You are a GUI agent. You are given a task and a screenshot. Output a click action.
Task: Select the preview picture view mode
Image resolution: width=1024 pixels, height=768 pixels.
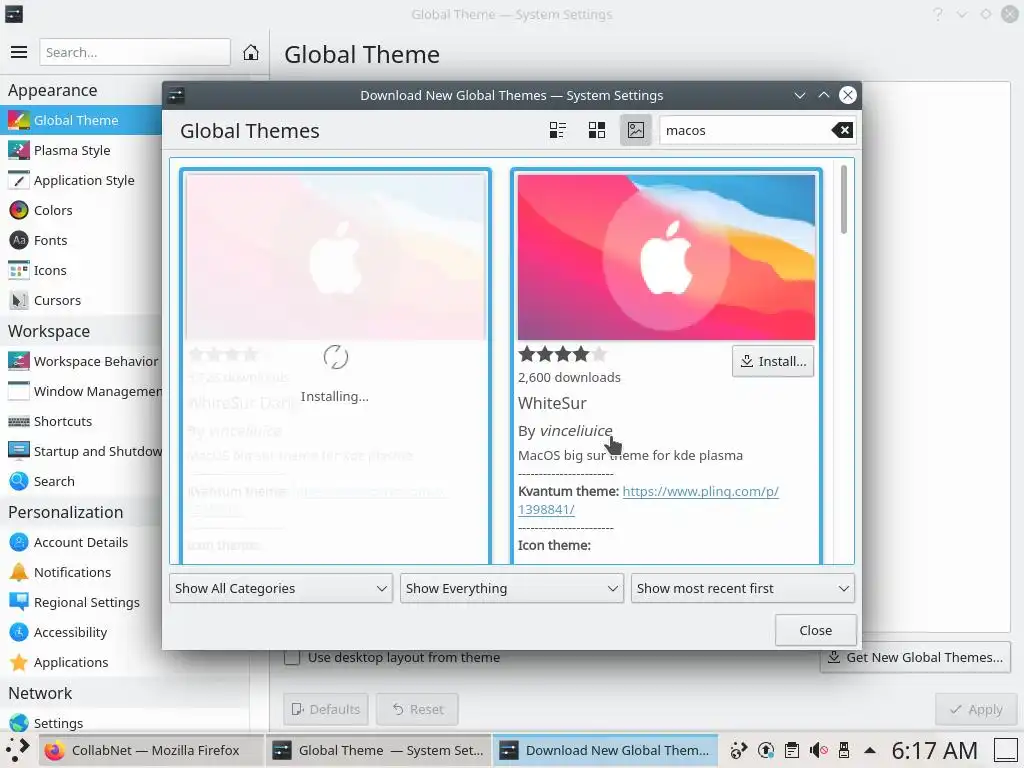point(635,130)
